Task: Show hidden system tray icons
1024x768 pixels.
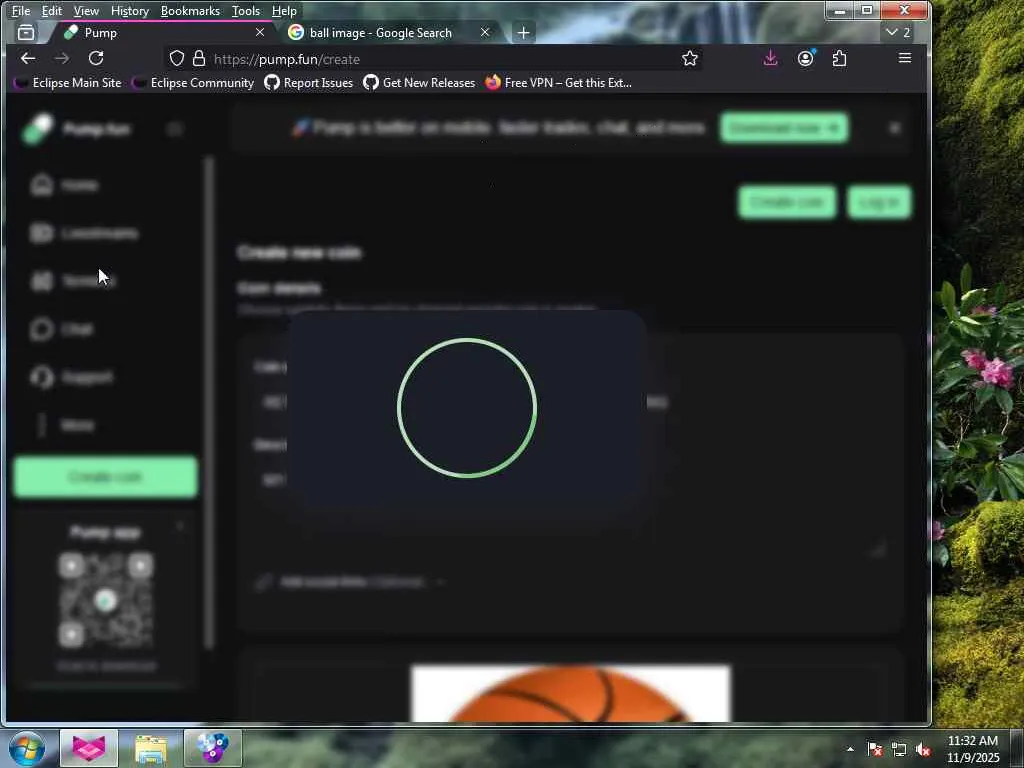Action: pos(850,749)
